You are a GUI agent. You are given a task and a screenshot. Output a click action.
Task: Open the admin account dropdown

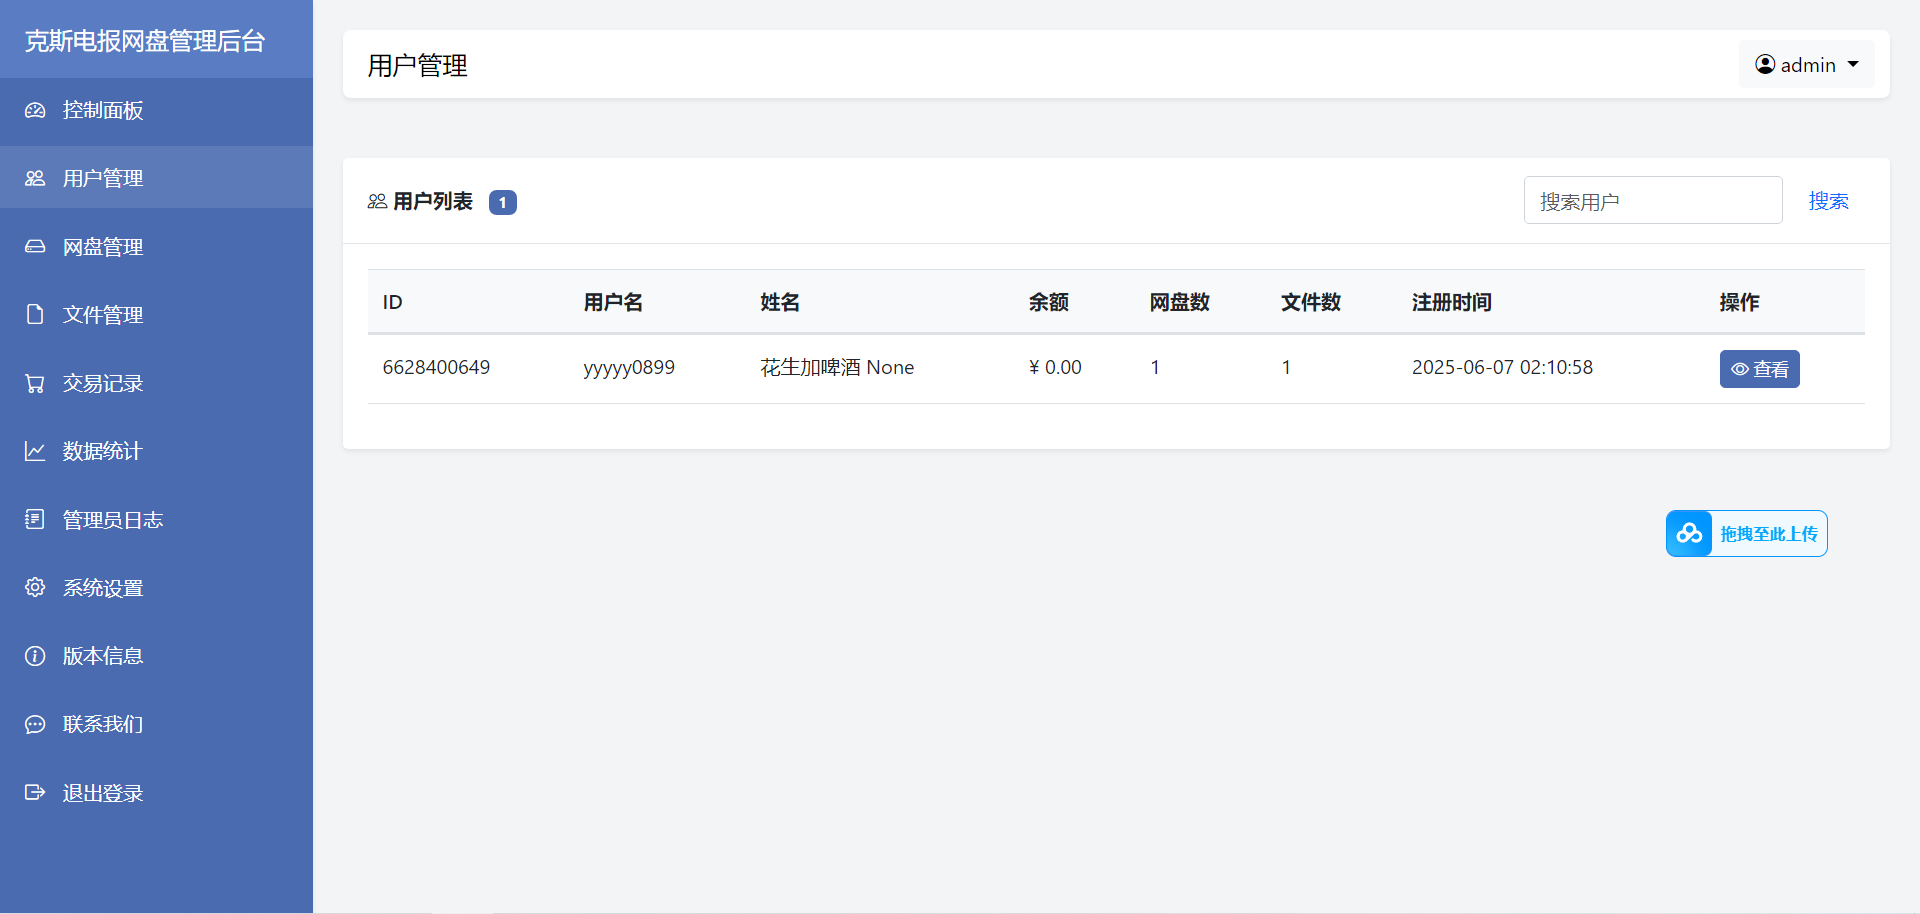point(1806,64)
